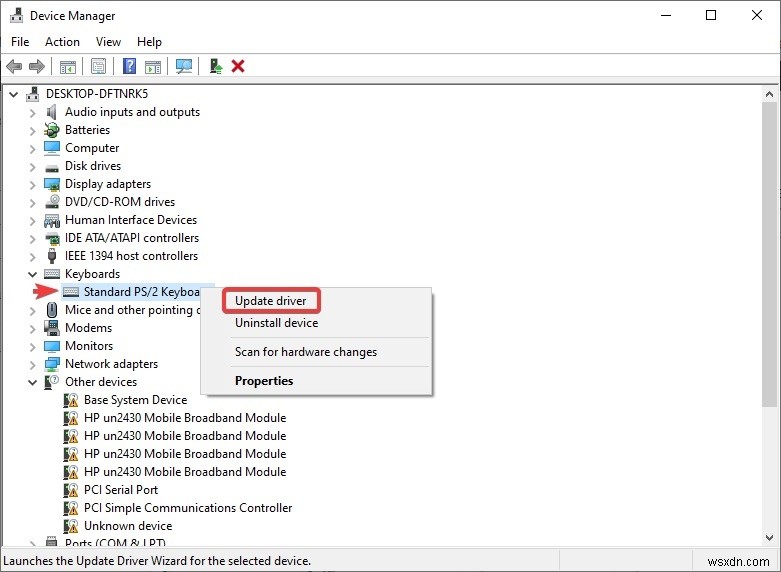Toggle the Show/Hide Action Pane toolbar icon
Viewport: 781px width, 572px height.
click(153, 66)
